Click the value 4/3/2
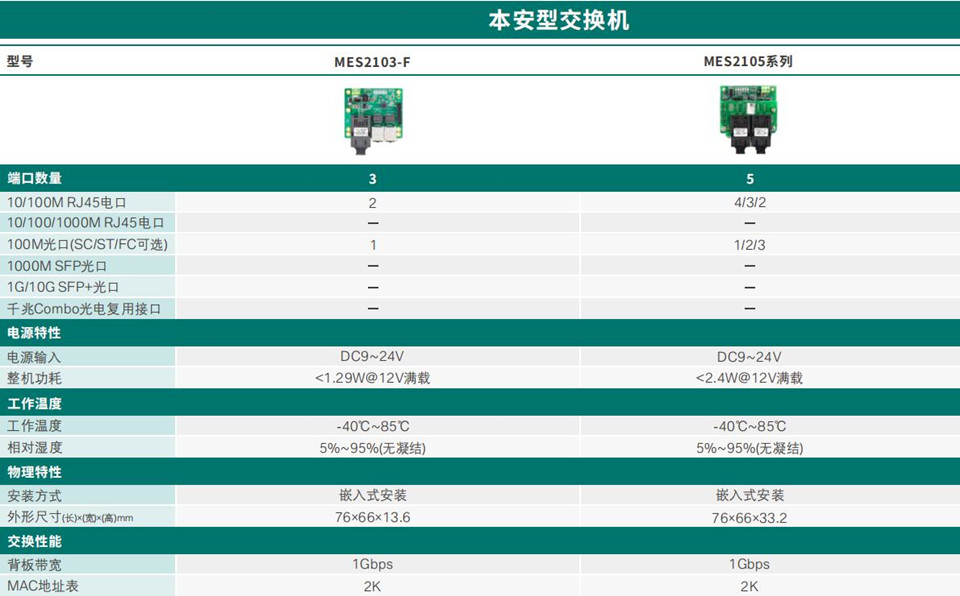Image resolution: width=960 pixels, height=596 pixels. (x=749, y=202)
